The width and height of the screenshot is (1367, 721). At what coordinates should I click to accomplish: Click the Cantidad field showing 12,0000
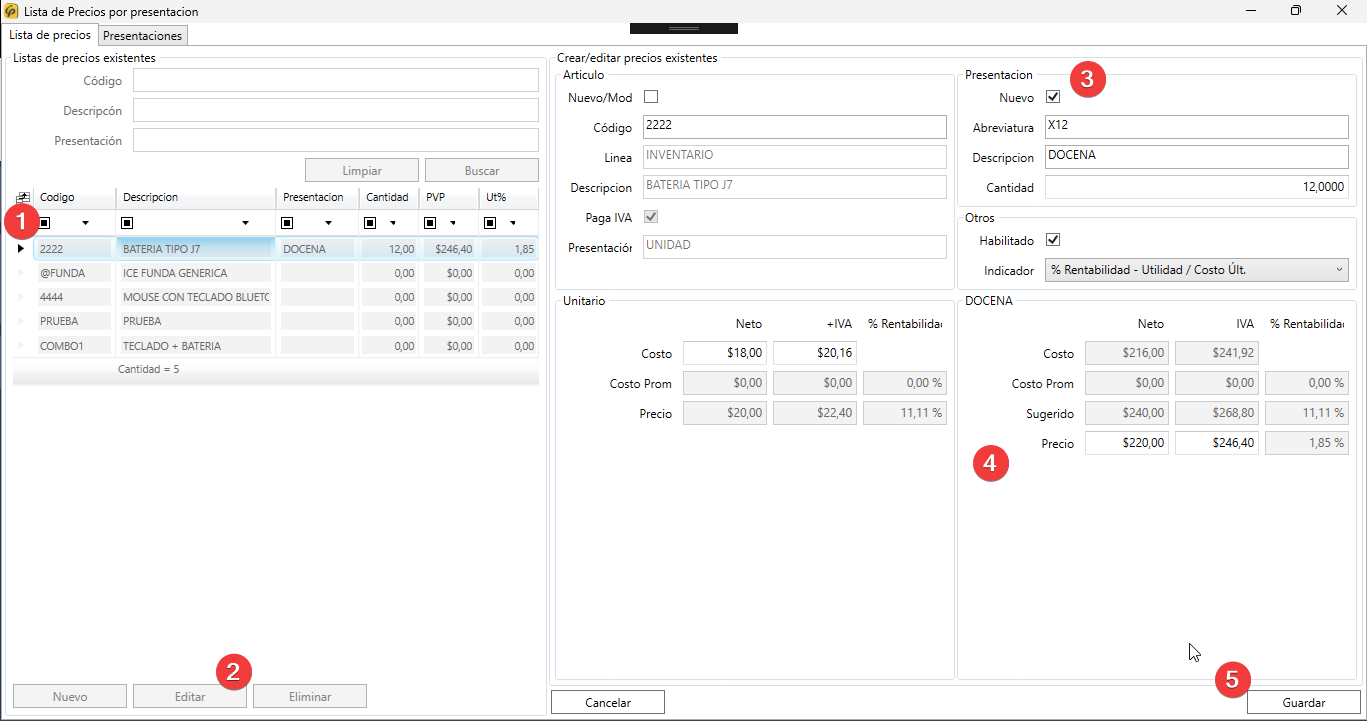click(x=1197, y=187)
